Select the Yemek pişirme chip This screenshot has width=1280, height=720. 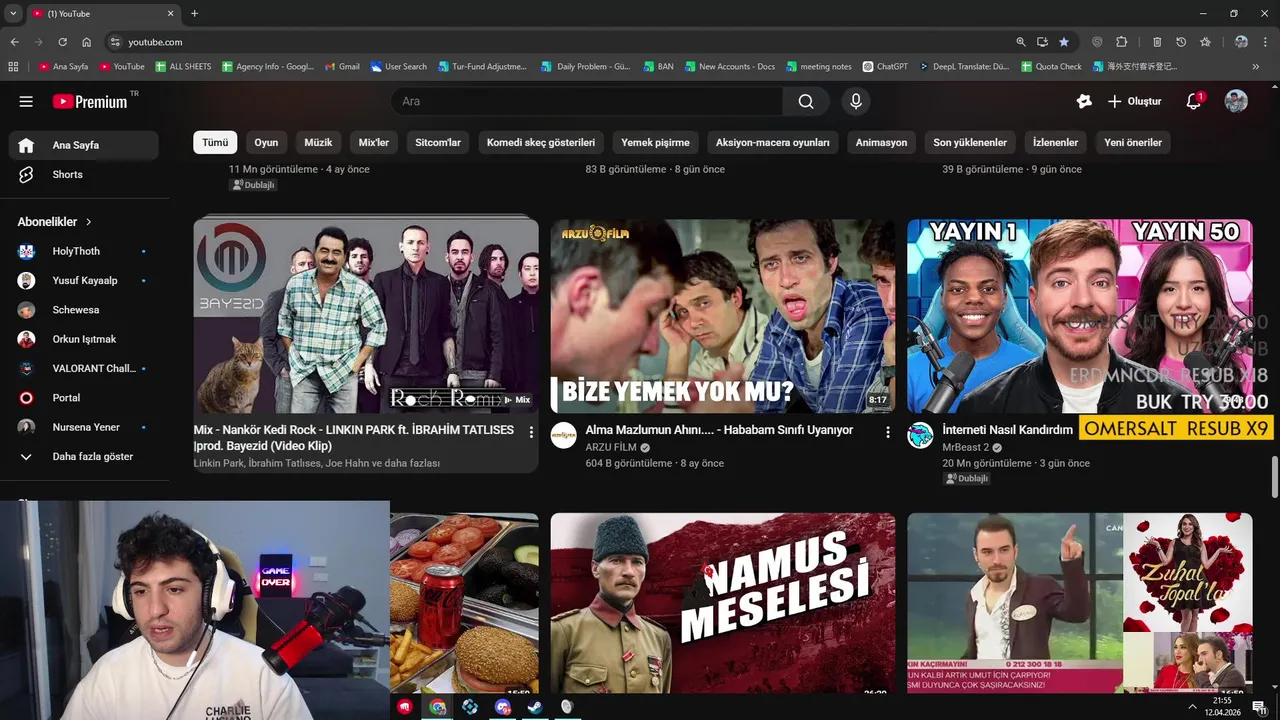click(655, 142)
